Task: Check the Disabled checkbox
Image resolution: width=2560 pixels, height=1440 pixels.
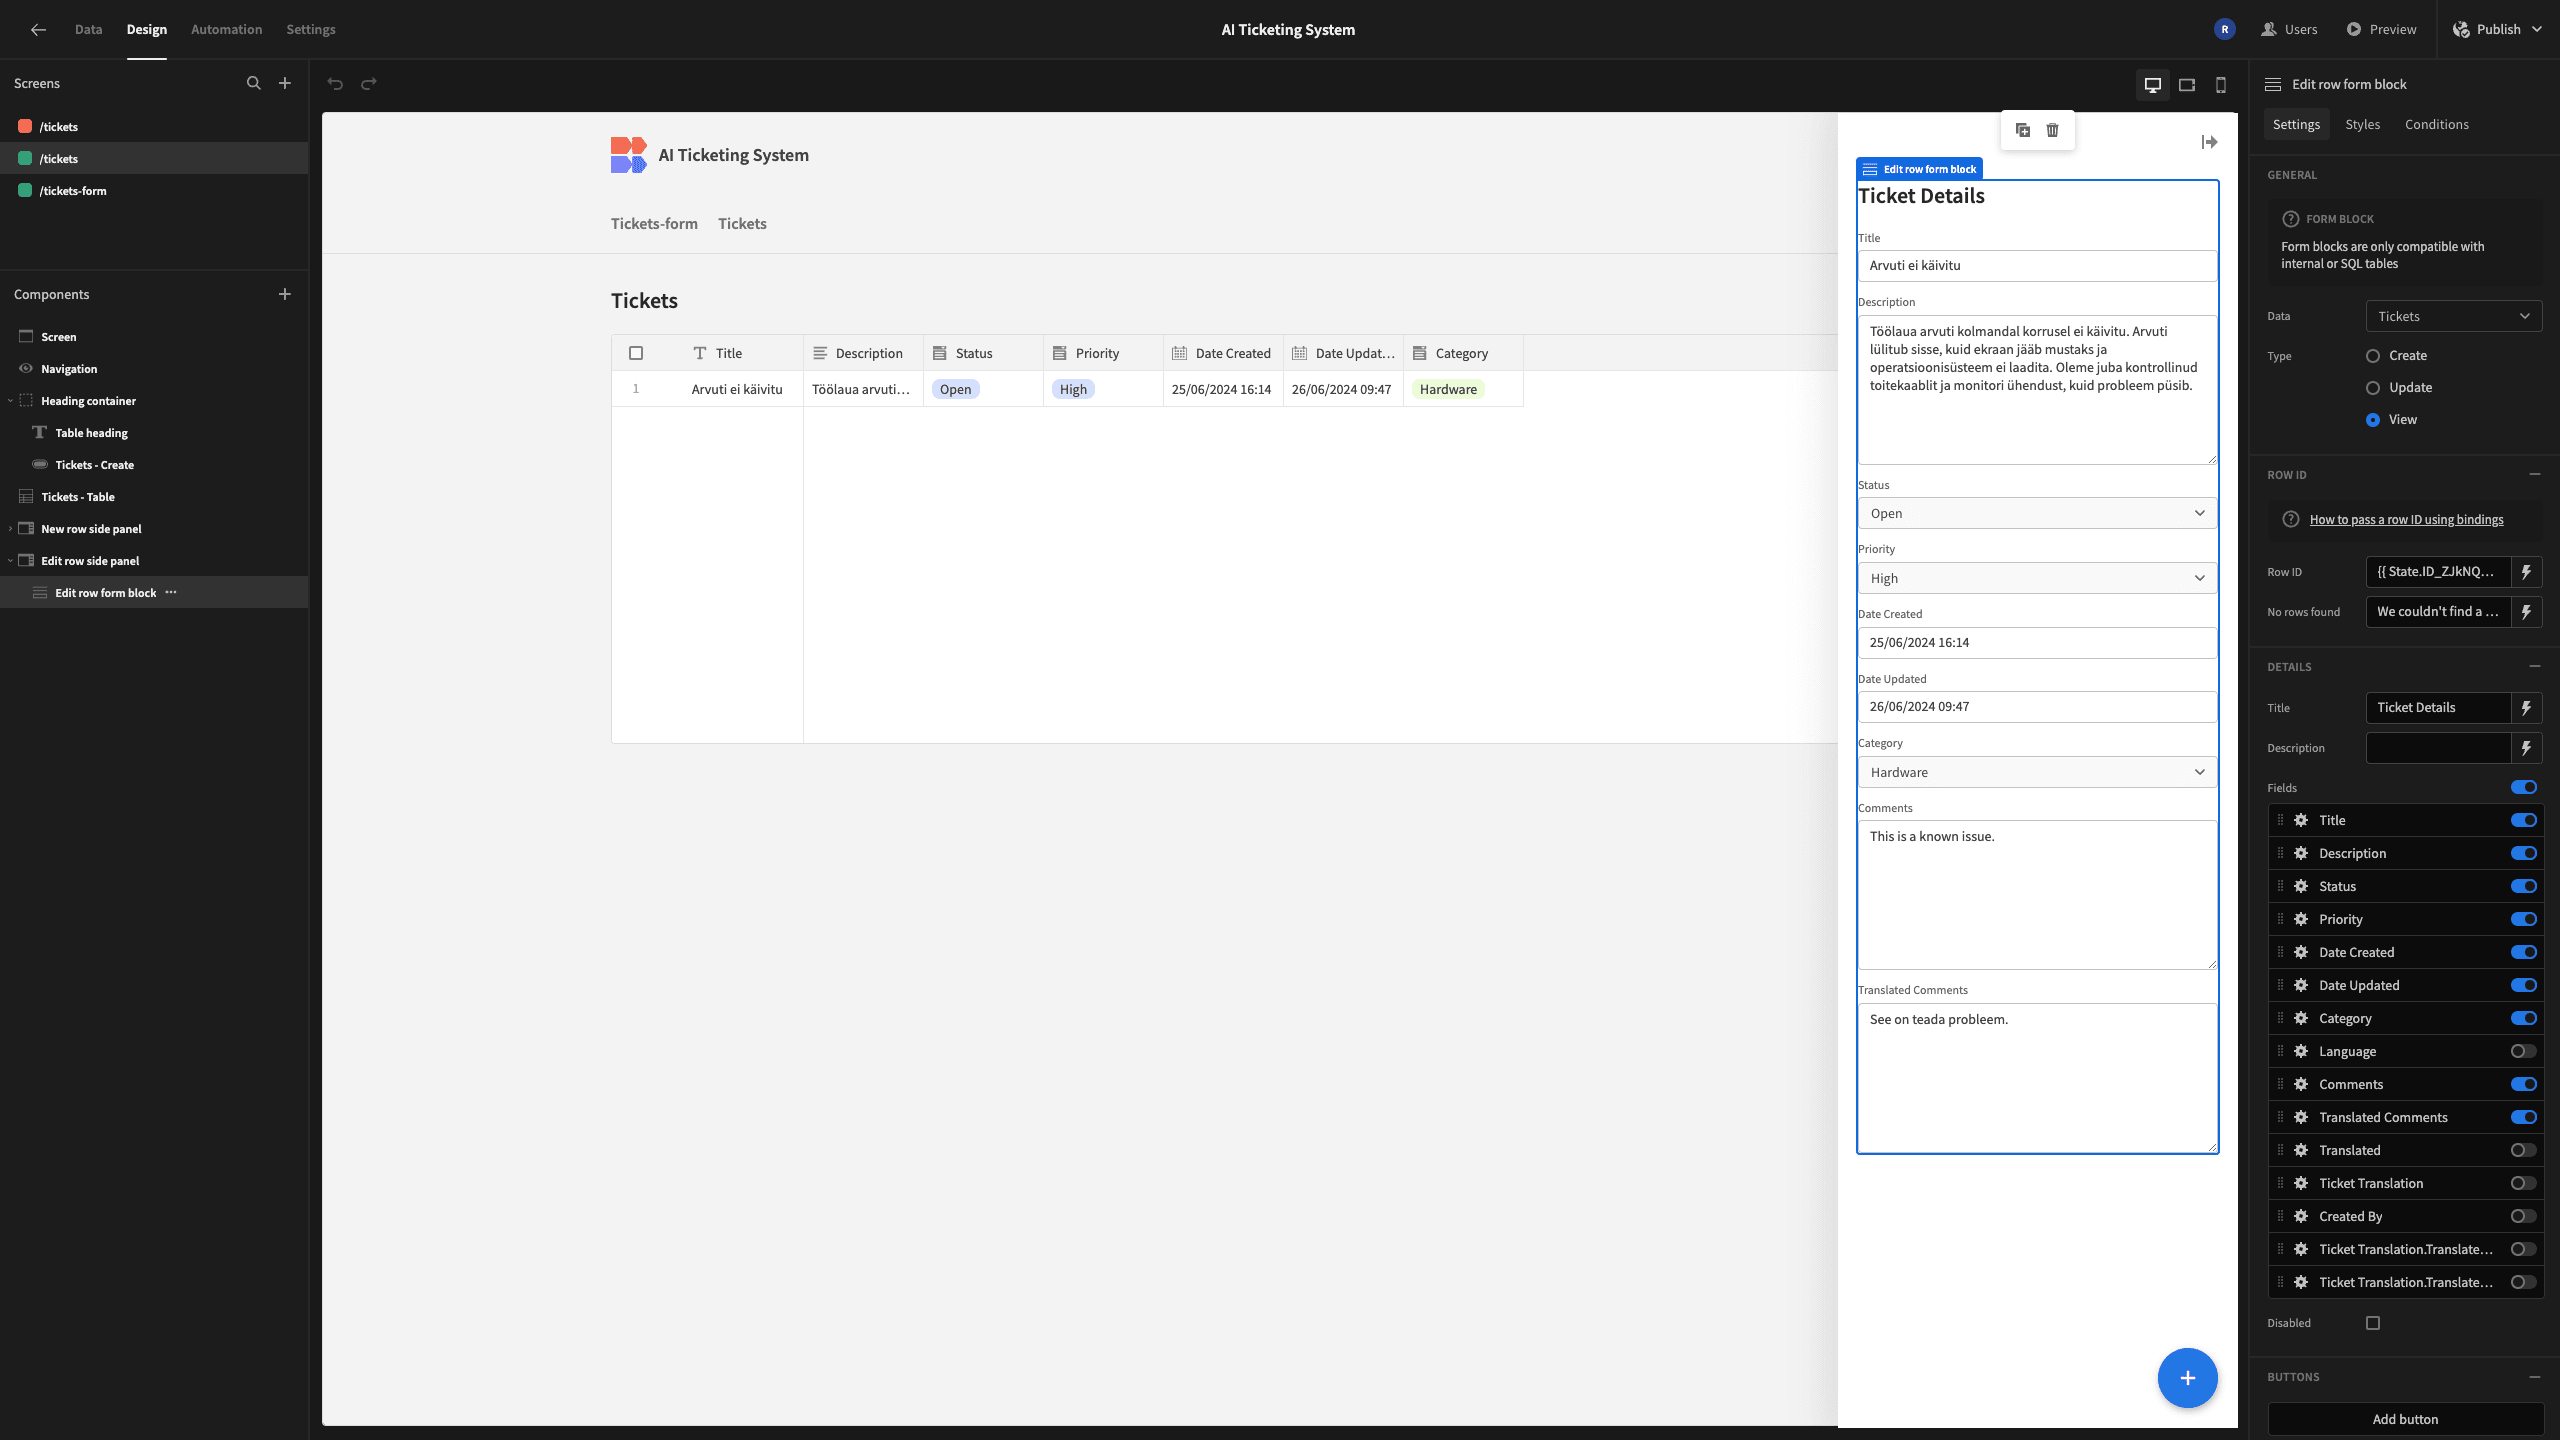Action: point(2373,1323)
